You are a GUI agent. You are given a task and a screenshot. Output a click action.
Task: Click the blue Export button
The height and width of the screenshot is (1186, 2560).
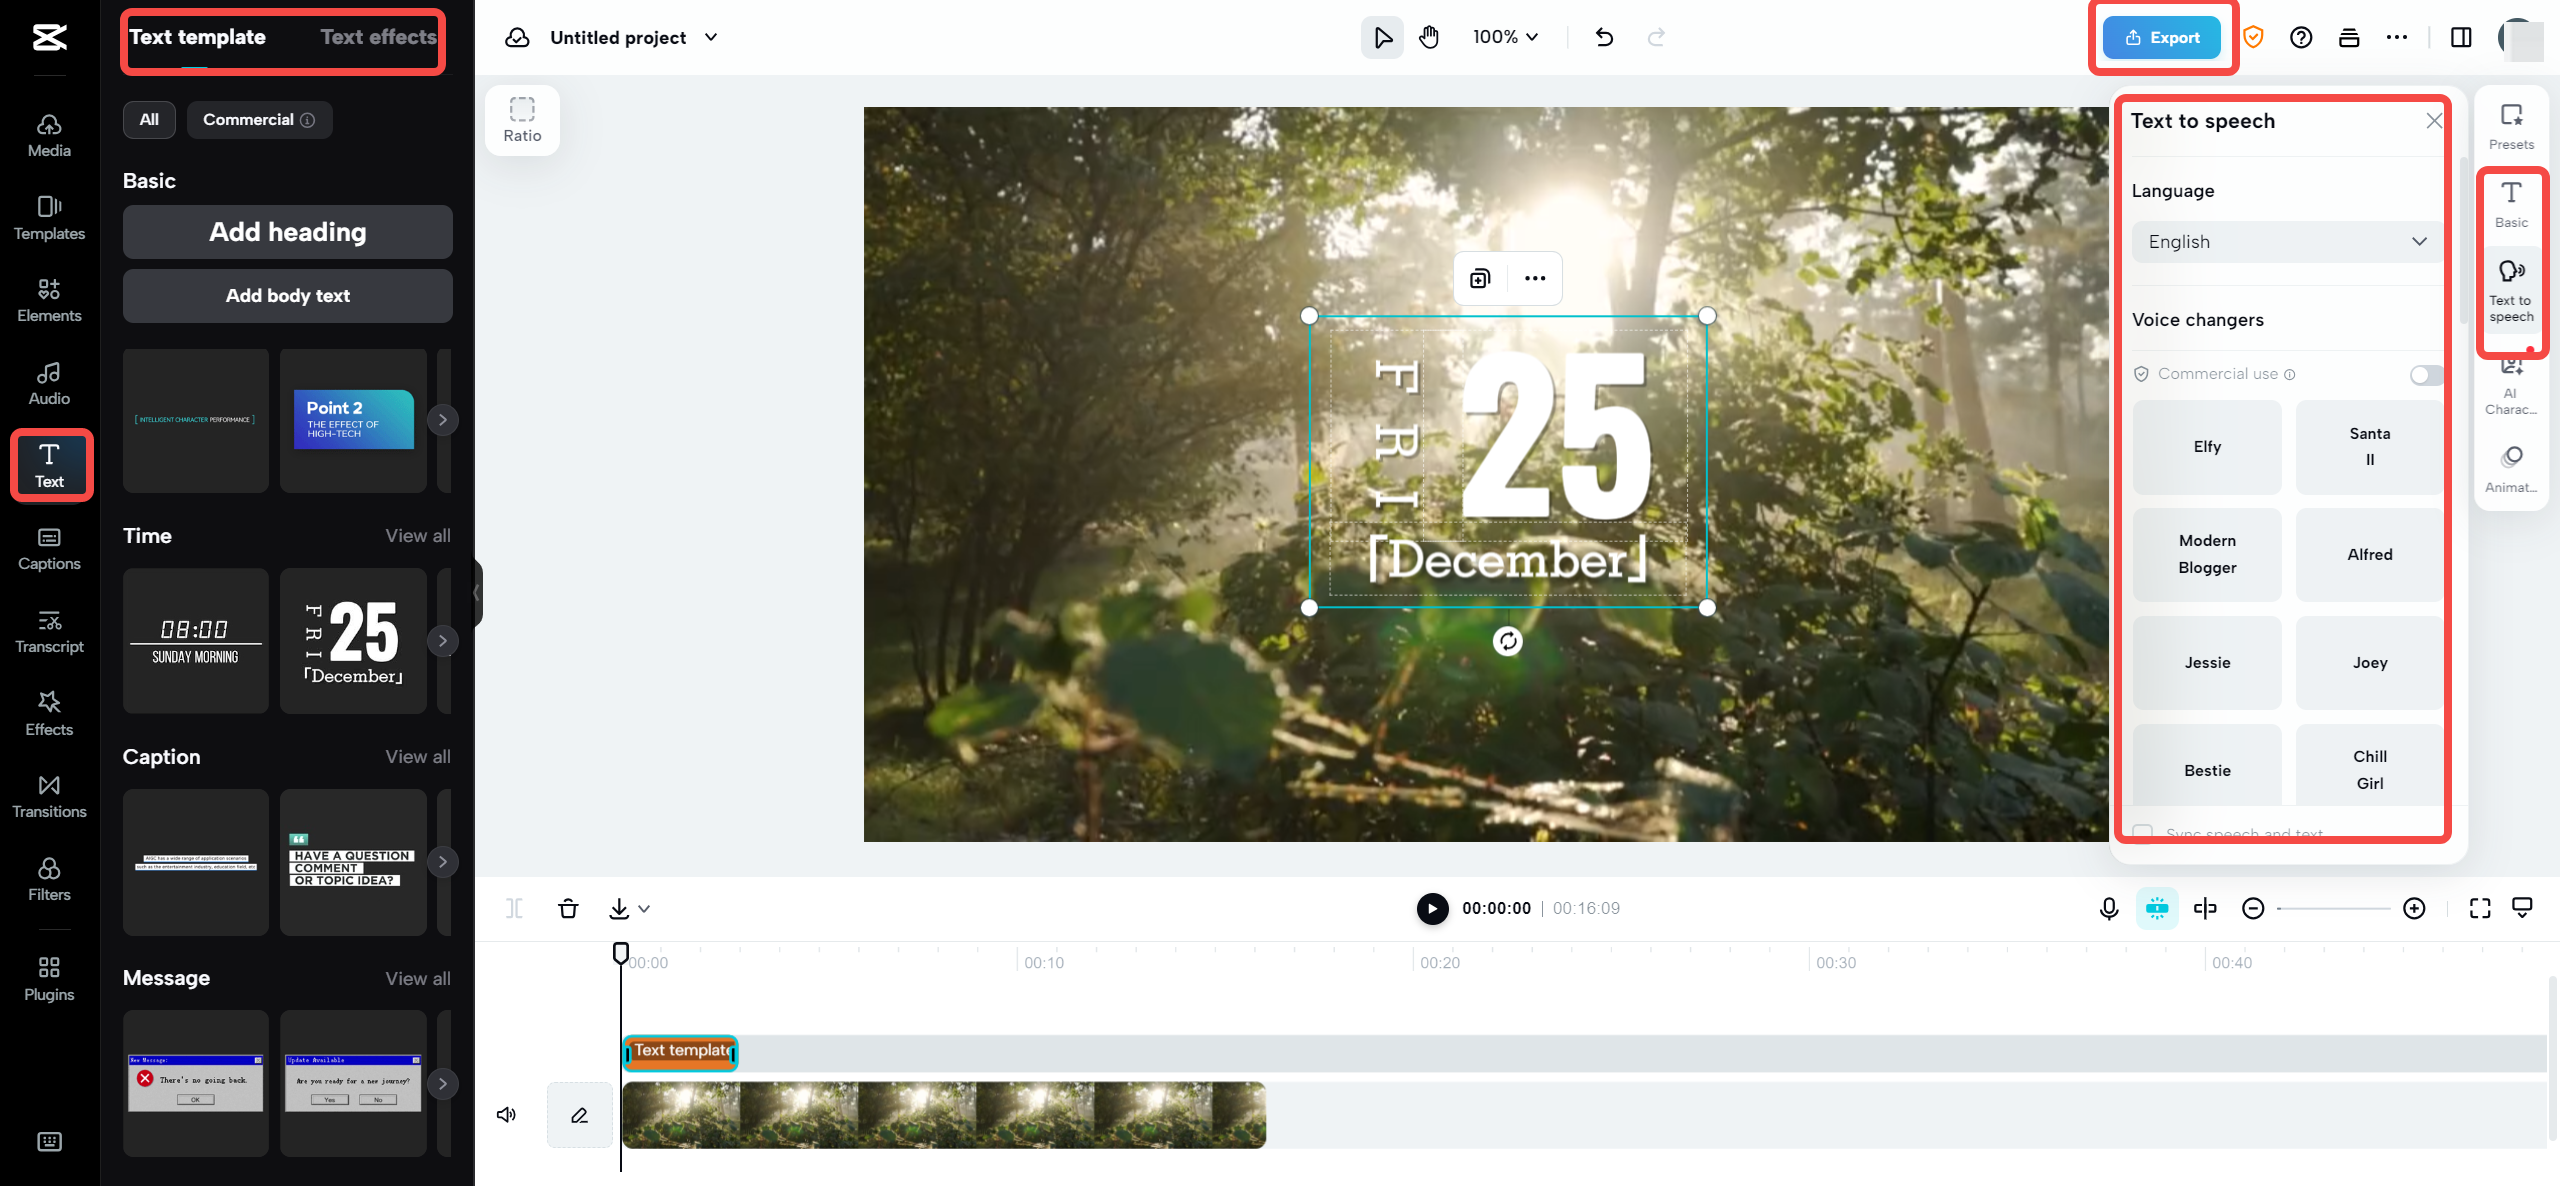(2162, 38)
